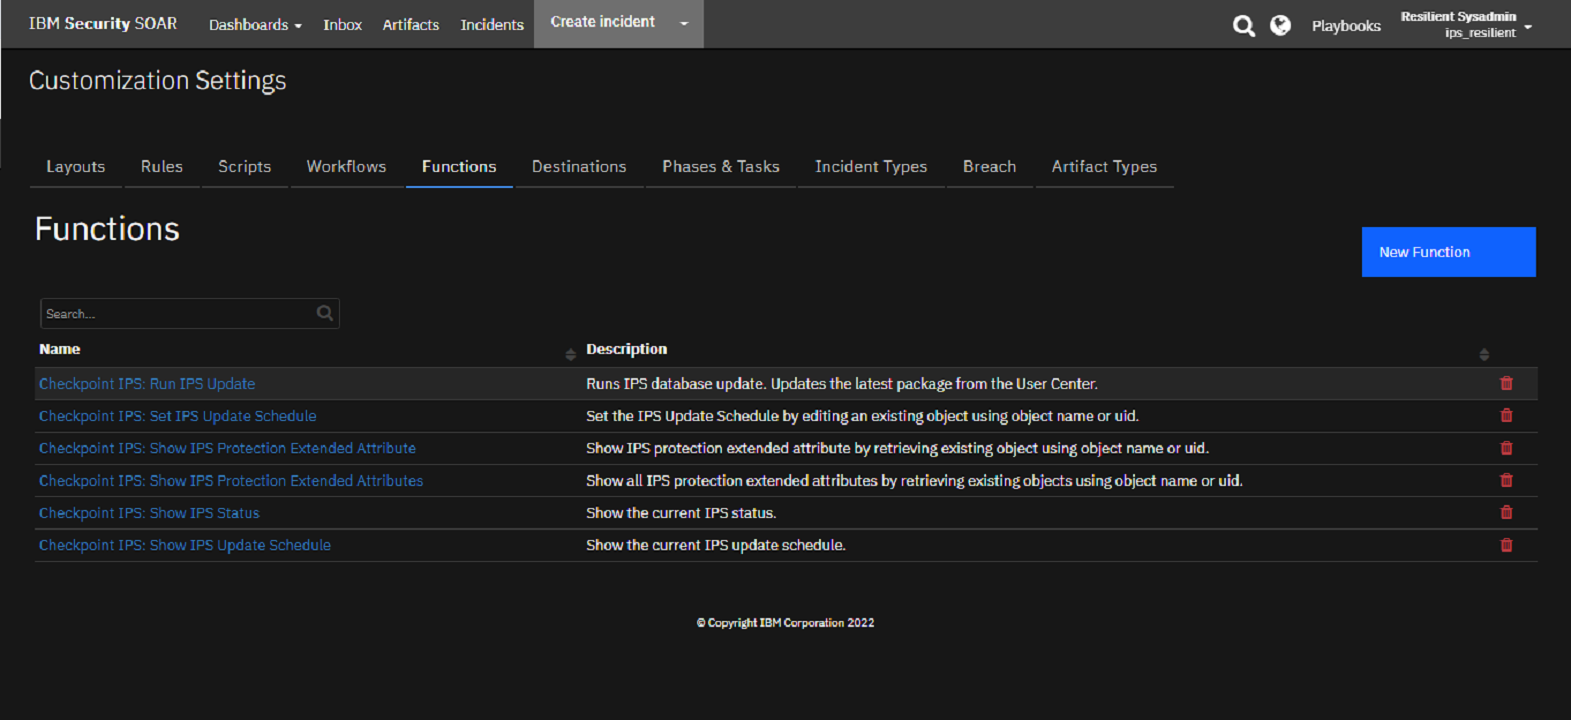Open Incidents from the top navigation
This screenshot has height=720, width=1571.
(492, 25)
